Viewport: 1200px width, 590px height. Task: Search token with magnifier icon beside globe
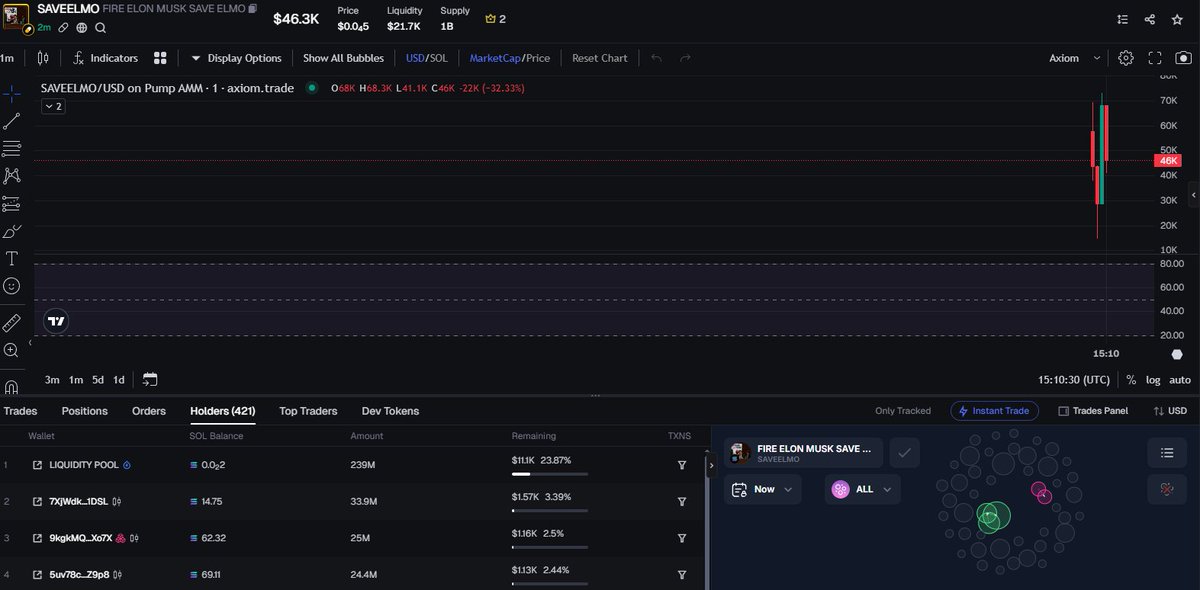click(x=101, y=28)
